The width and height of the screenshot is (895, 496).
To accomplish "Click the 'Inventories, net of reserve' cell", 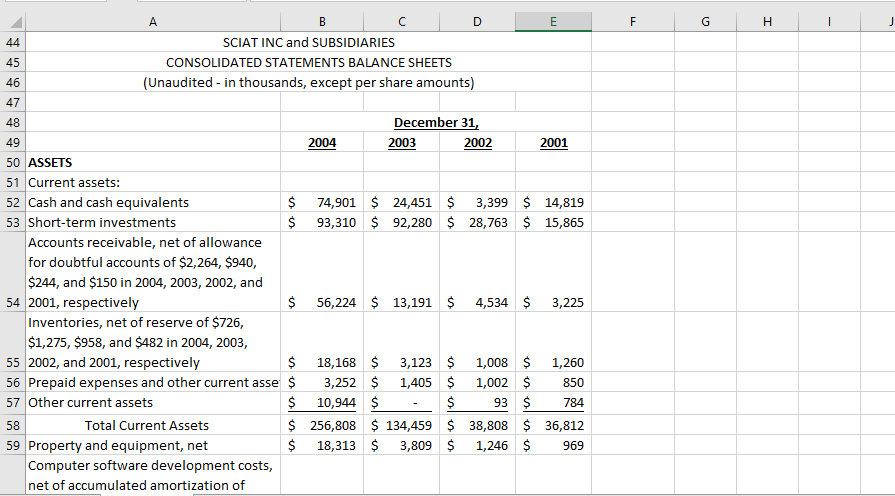I will (x=153, y=342).
